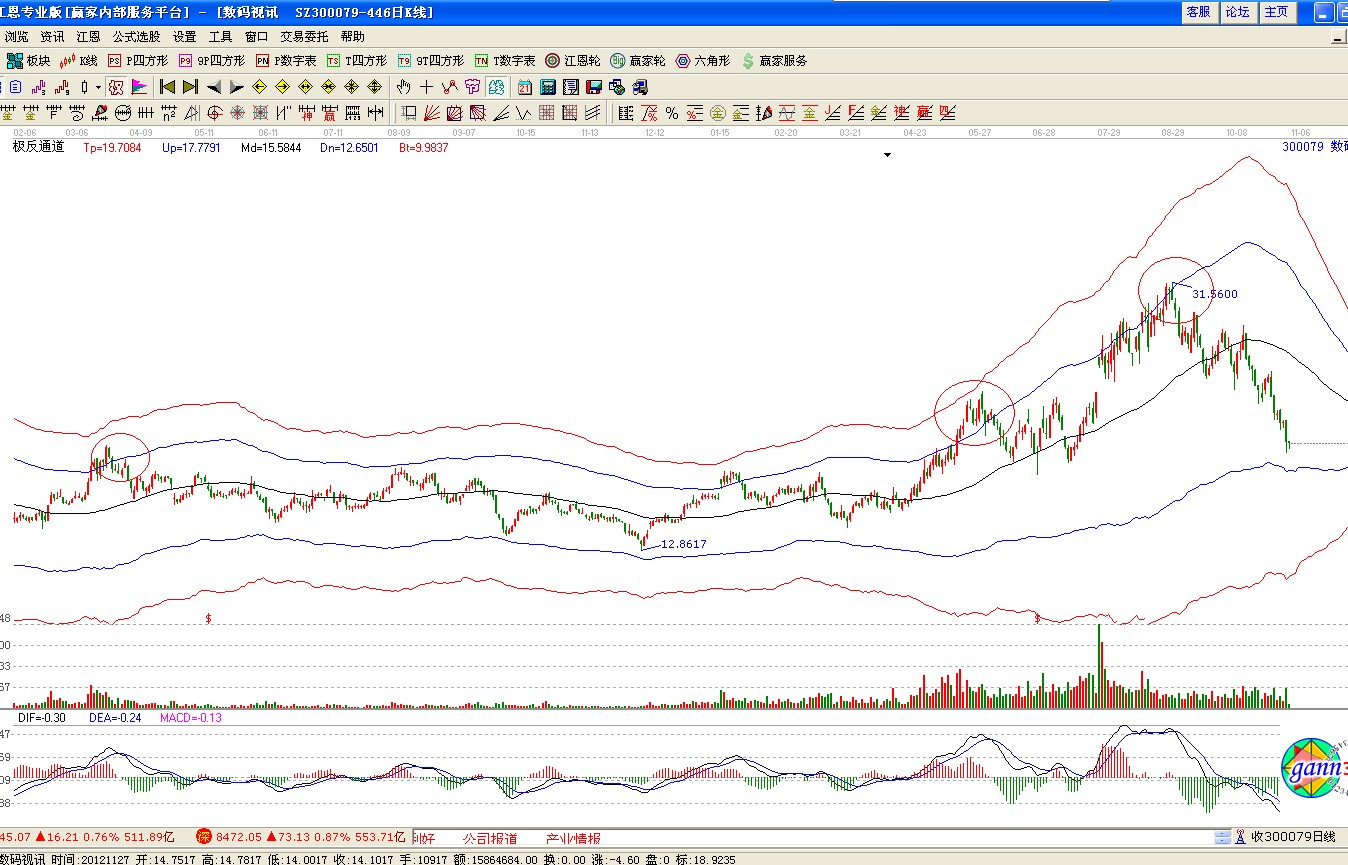
Task: Click the 江恩轮 Gann wheel icon
Action: tap(552, 61)
